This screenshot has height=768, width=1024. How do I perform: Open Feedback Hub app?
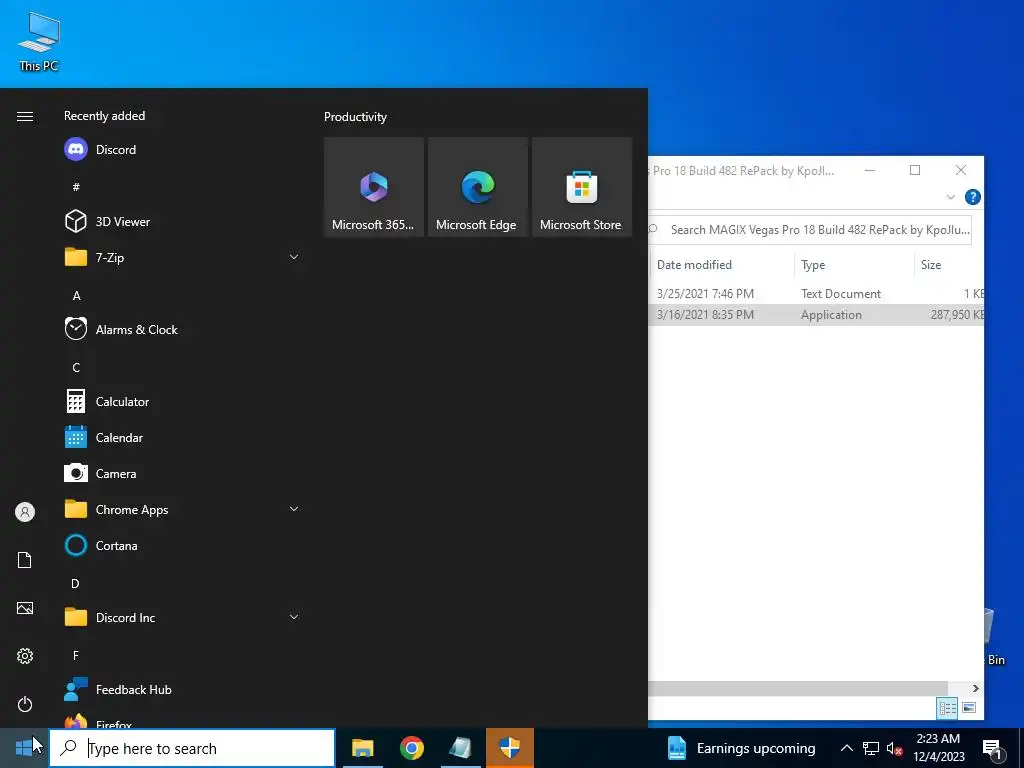click(182, 689)
